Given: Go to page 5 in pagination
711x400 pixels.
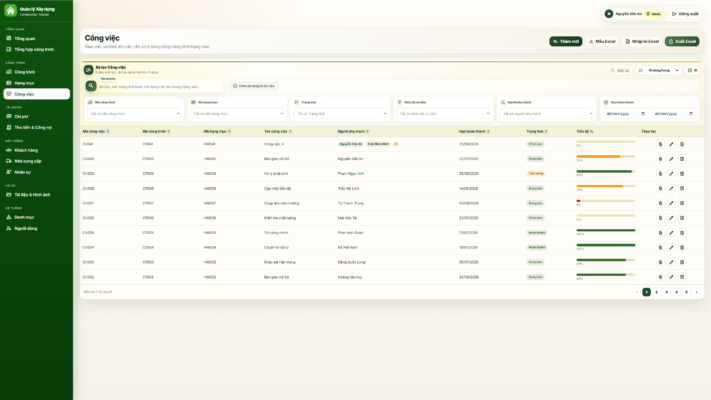Looking at the screenshot, I should (686, 292).
